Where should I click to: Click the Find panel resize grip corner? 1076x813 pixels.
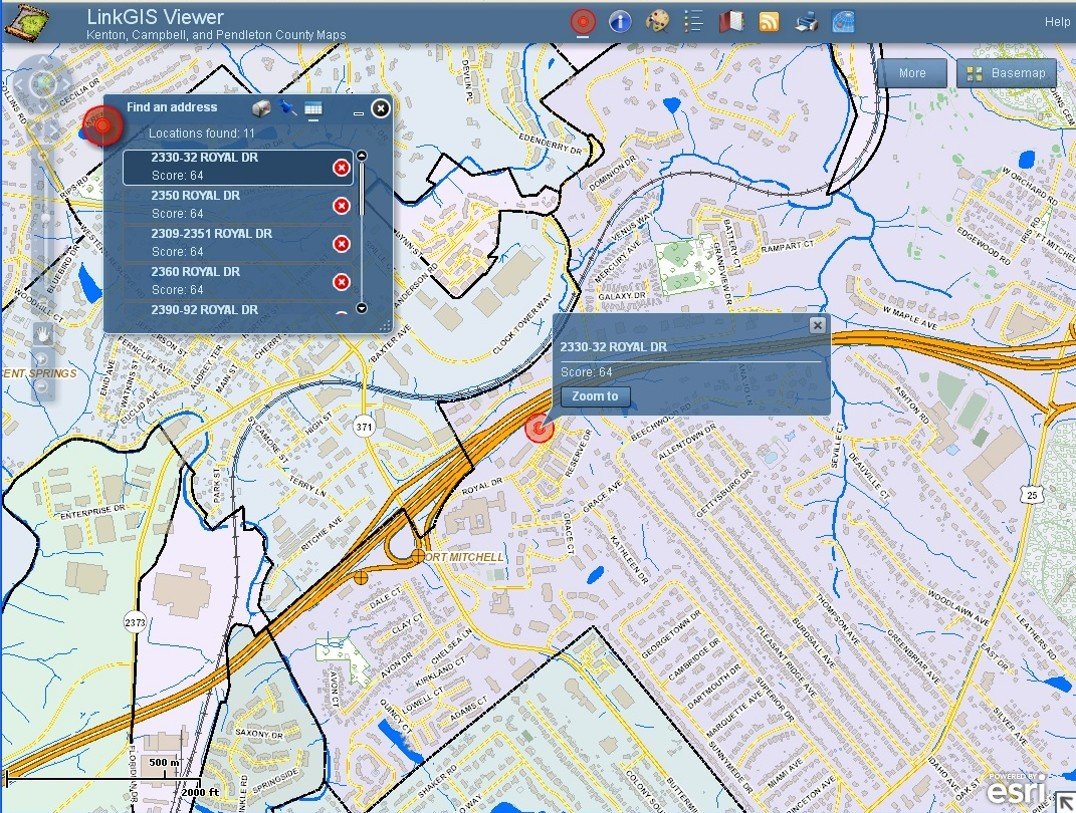[x=385, y=326]
